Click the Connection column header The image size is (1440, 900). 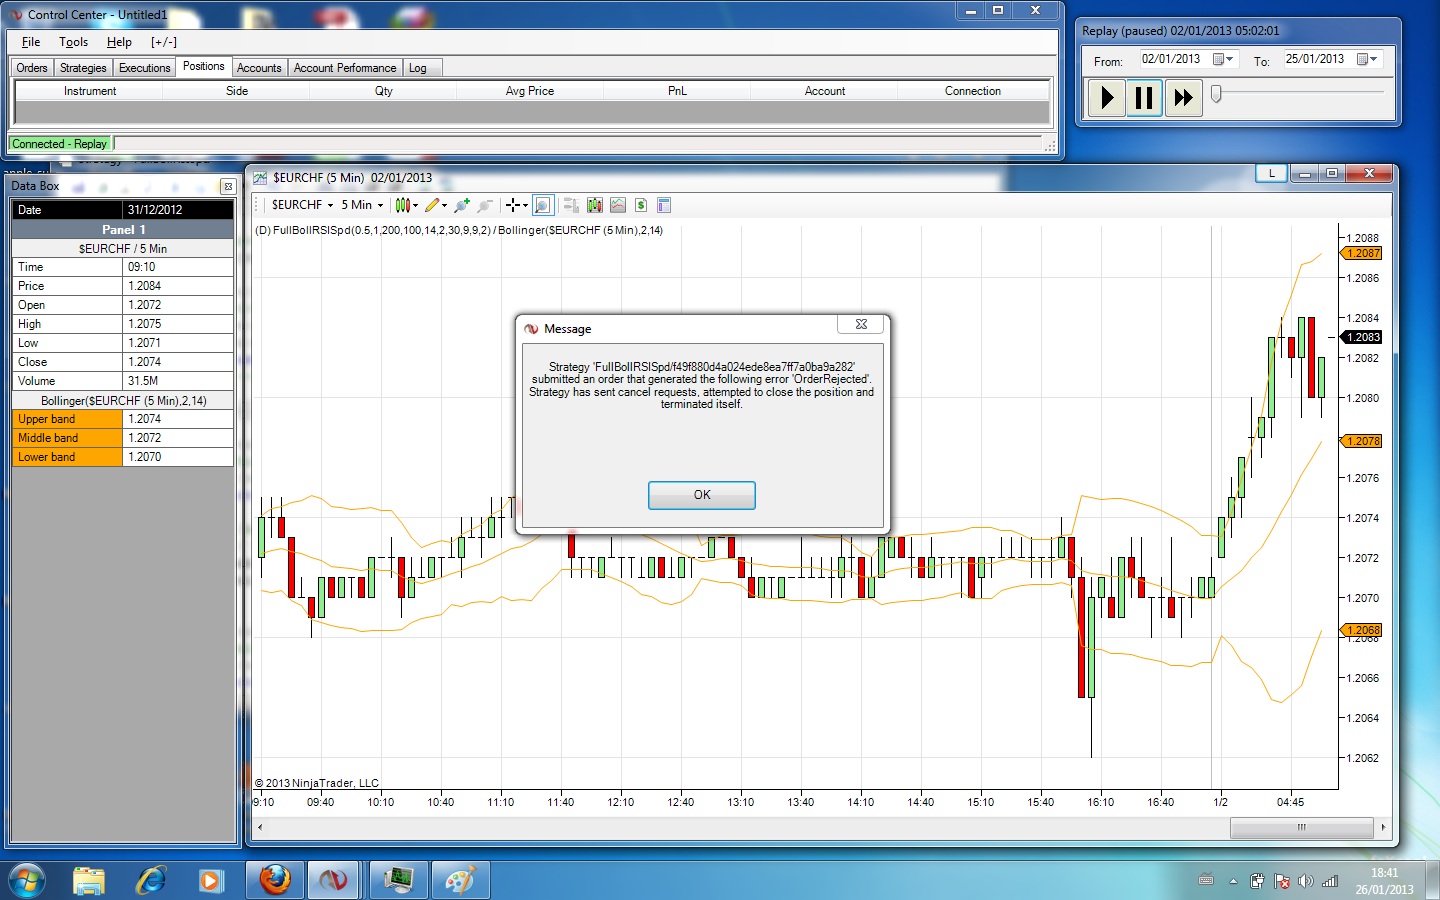click(x=973, y=91)
